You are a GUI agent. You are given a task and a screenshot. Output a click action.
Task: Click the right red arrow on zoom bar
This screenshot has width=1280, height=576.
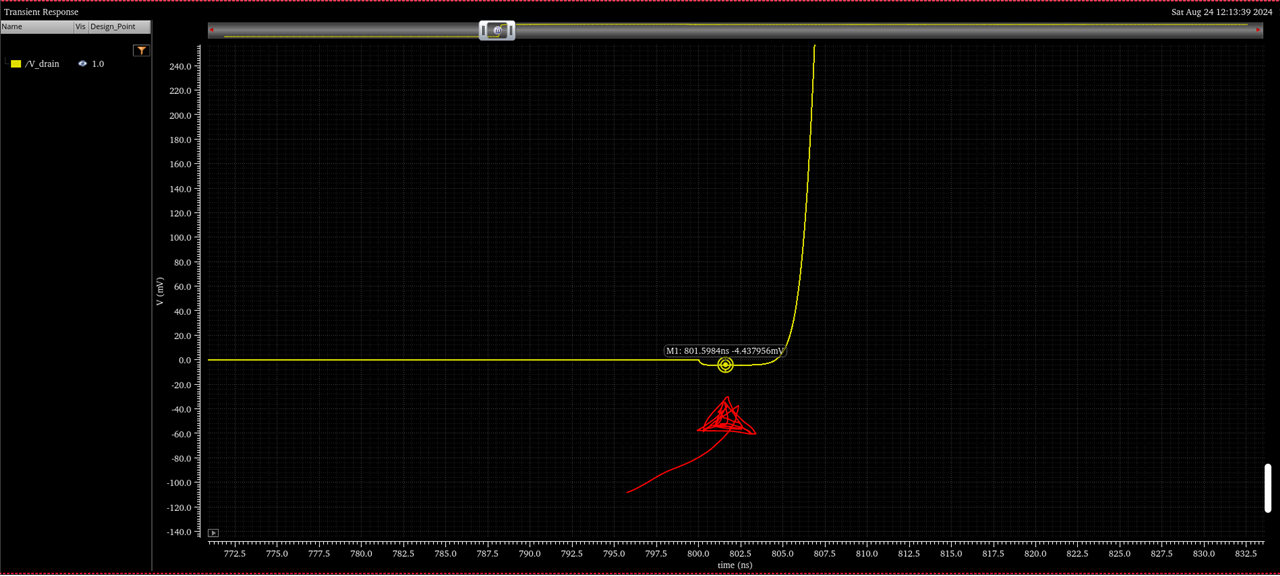tap(1258, 30)
